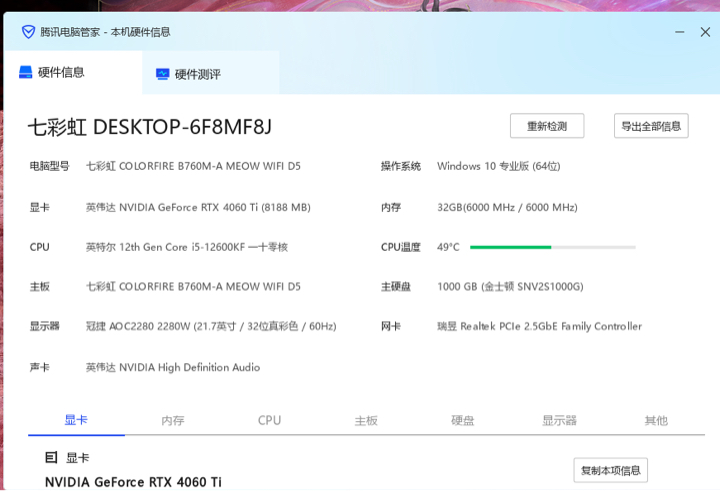Image resolution: width=720 pixels, height=491 pixels.
Task: Minimize the hardware info window
Action: (x=680, y=32)
